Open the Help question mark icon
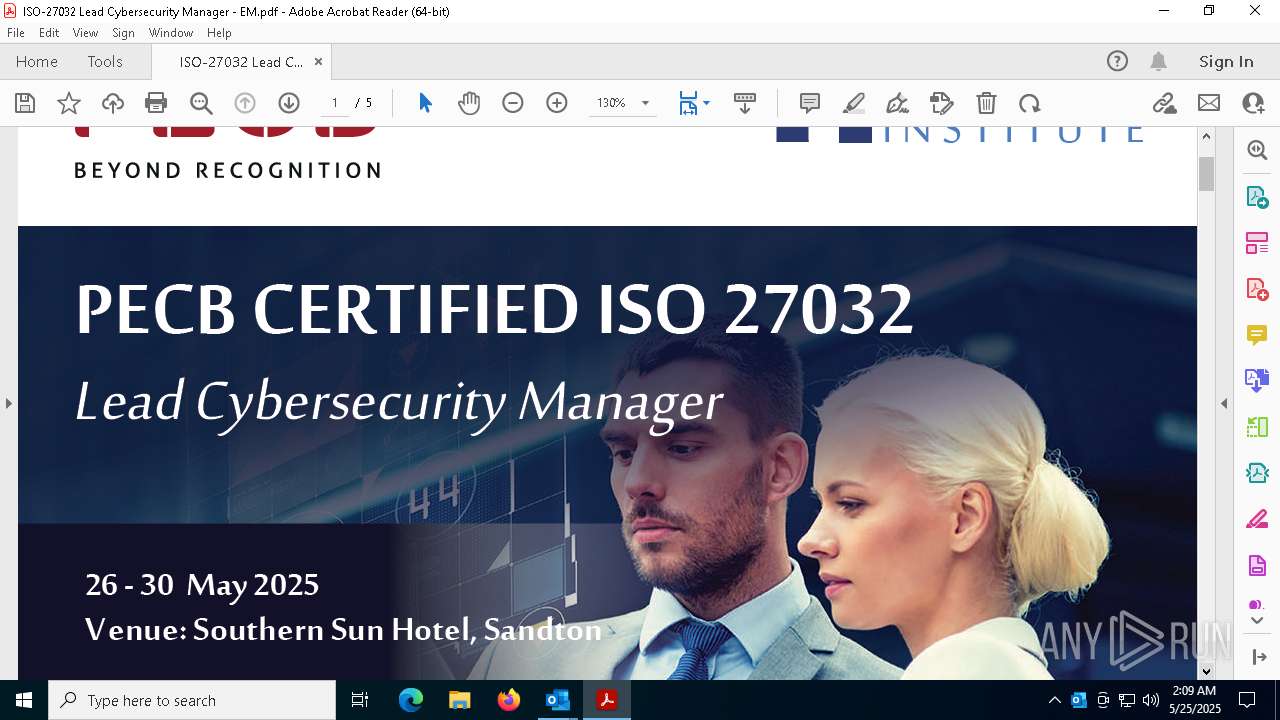This screenshot has width=1280, height=720. [x=1117, y=61]
